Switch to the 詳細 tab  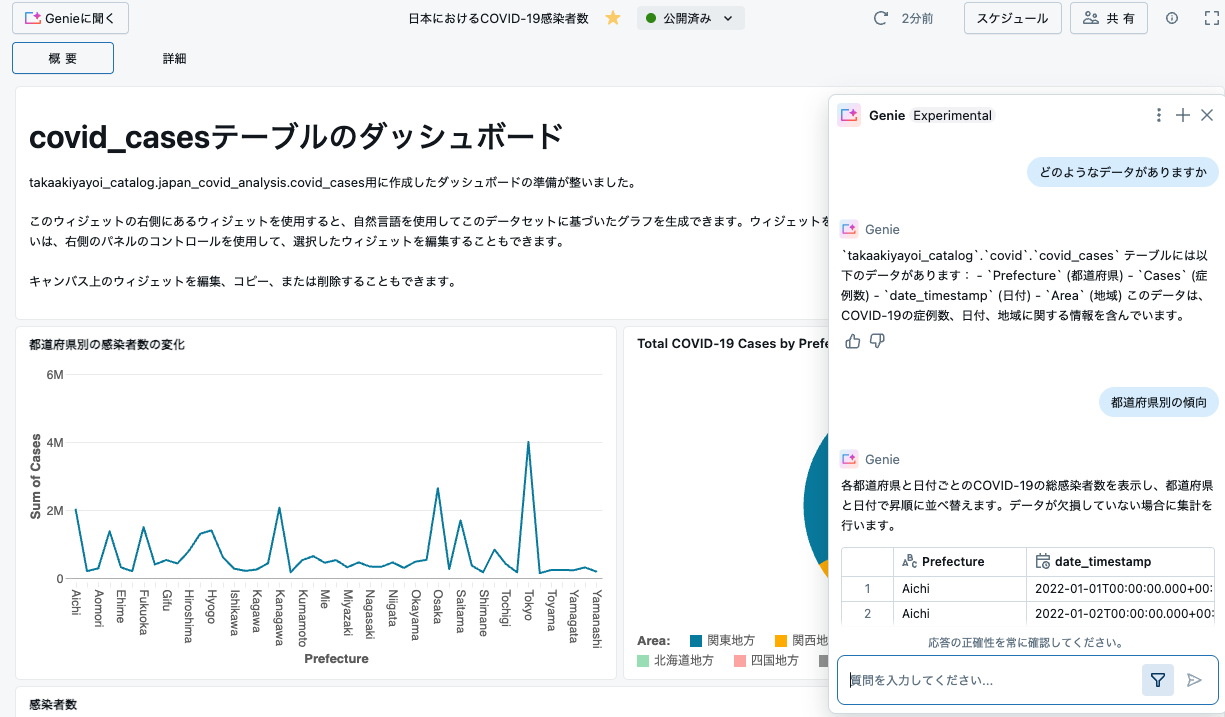(174, 58)
